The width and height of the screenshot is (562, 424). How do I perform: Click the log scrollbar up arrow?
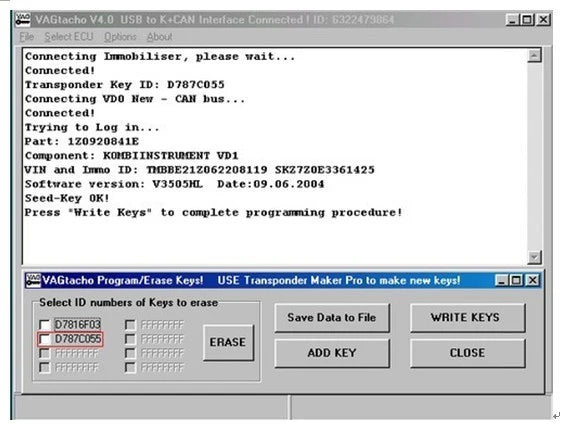click(x=534, y=56)
